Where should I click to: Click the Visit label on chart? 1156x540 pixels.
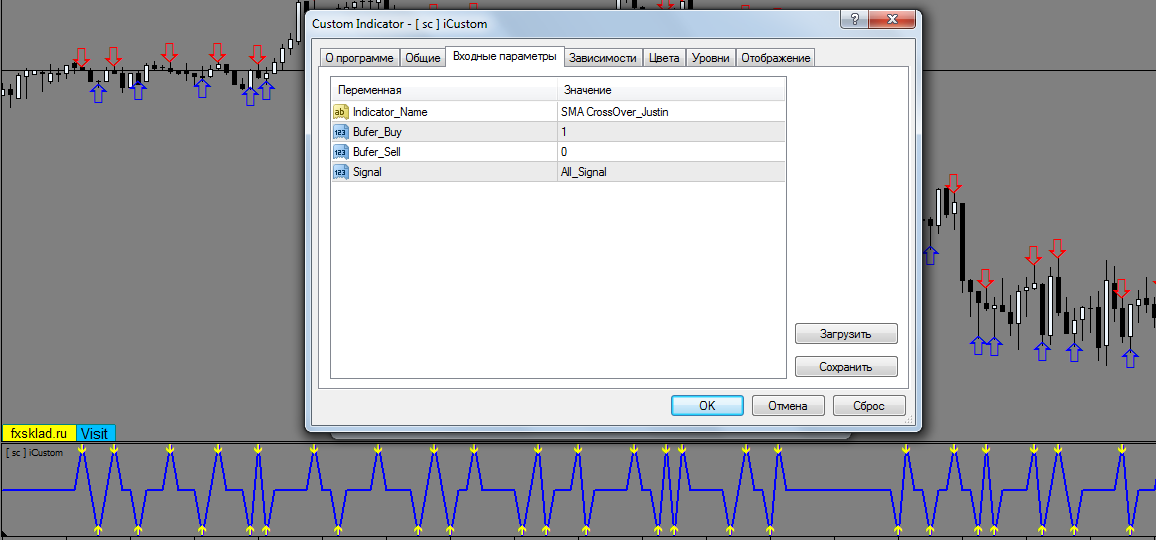[x=96, y=433]
